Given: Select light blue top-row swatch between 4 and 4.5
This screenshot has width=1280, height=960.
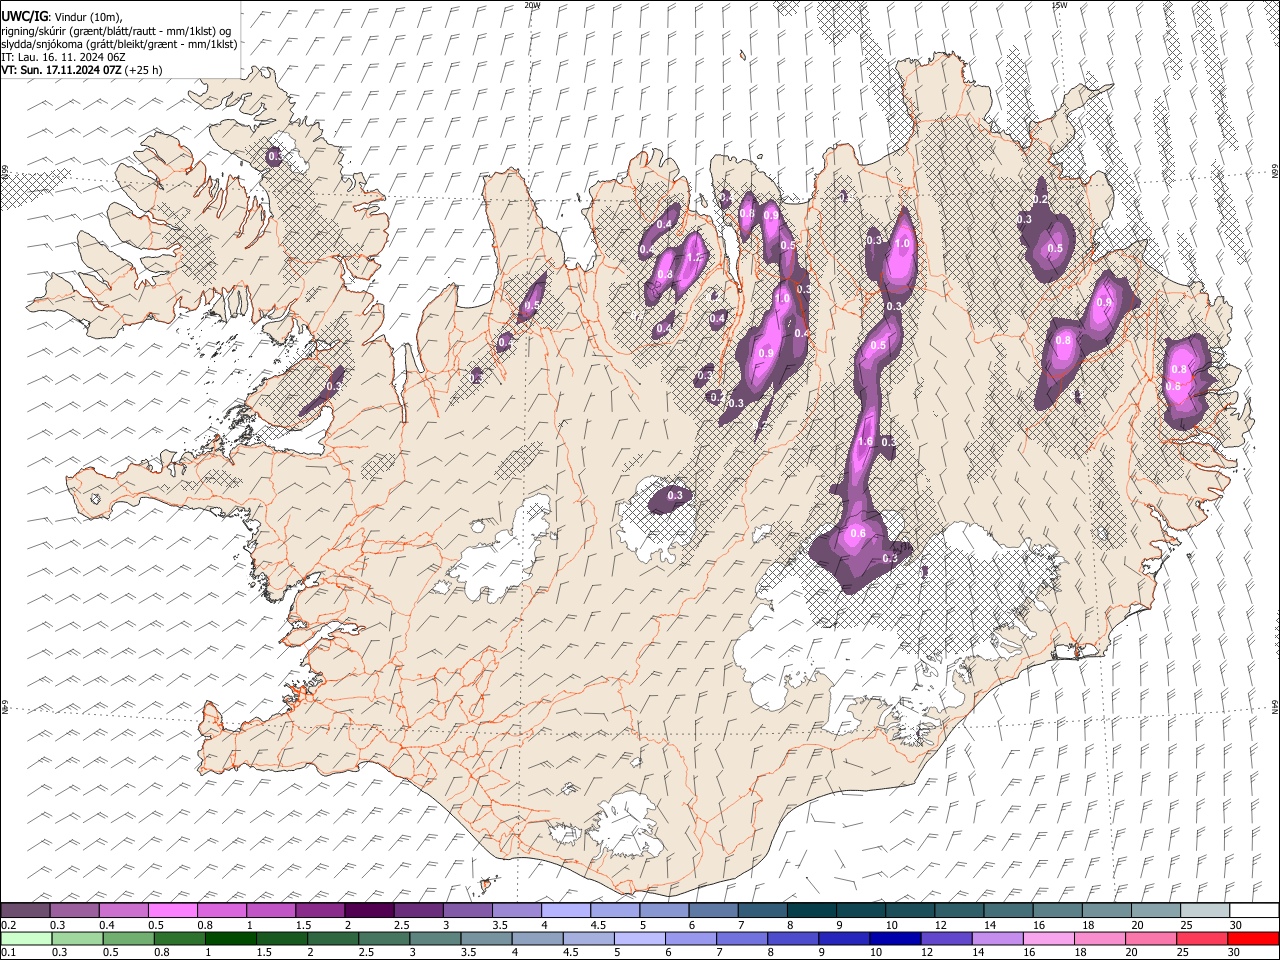Looking at the screenshot, I should click(564, 911).
